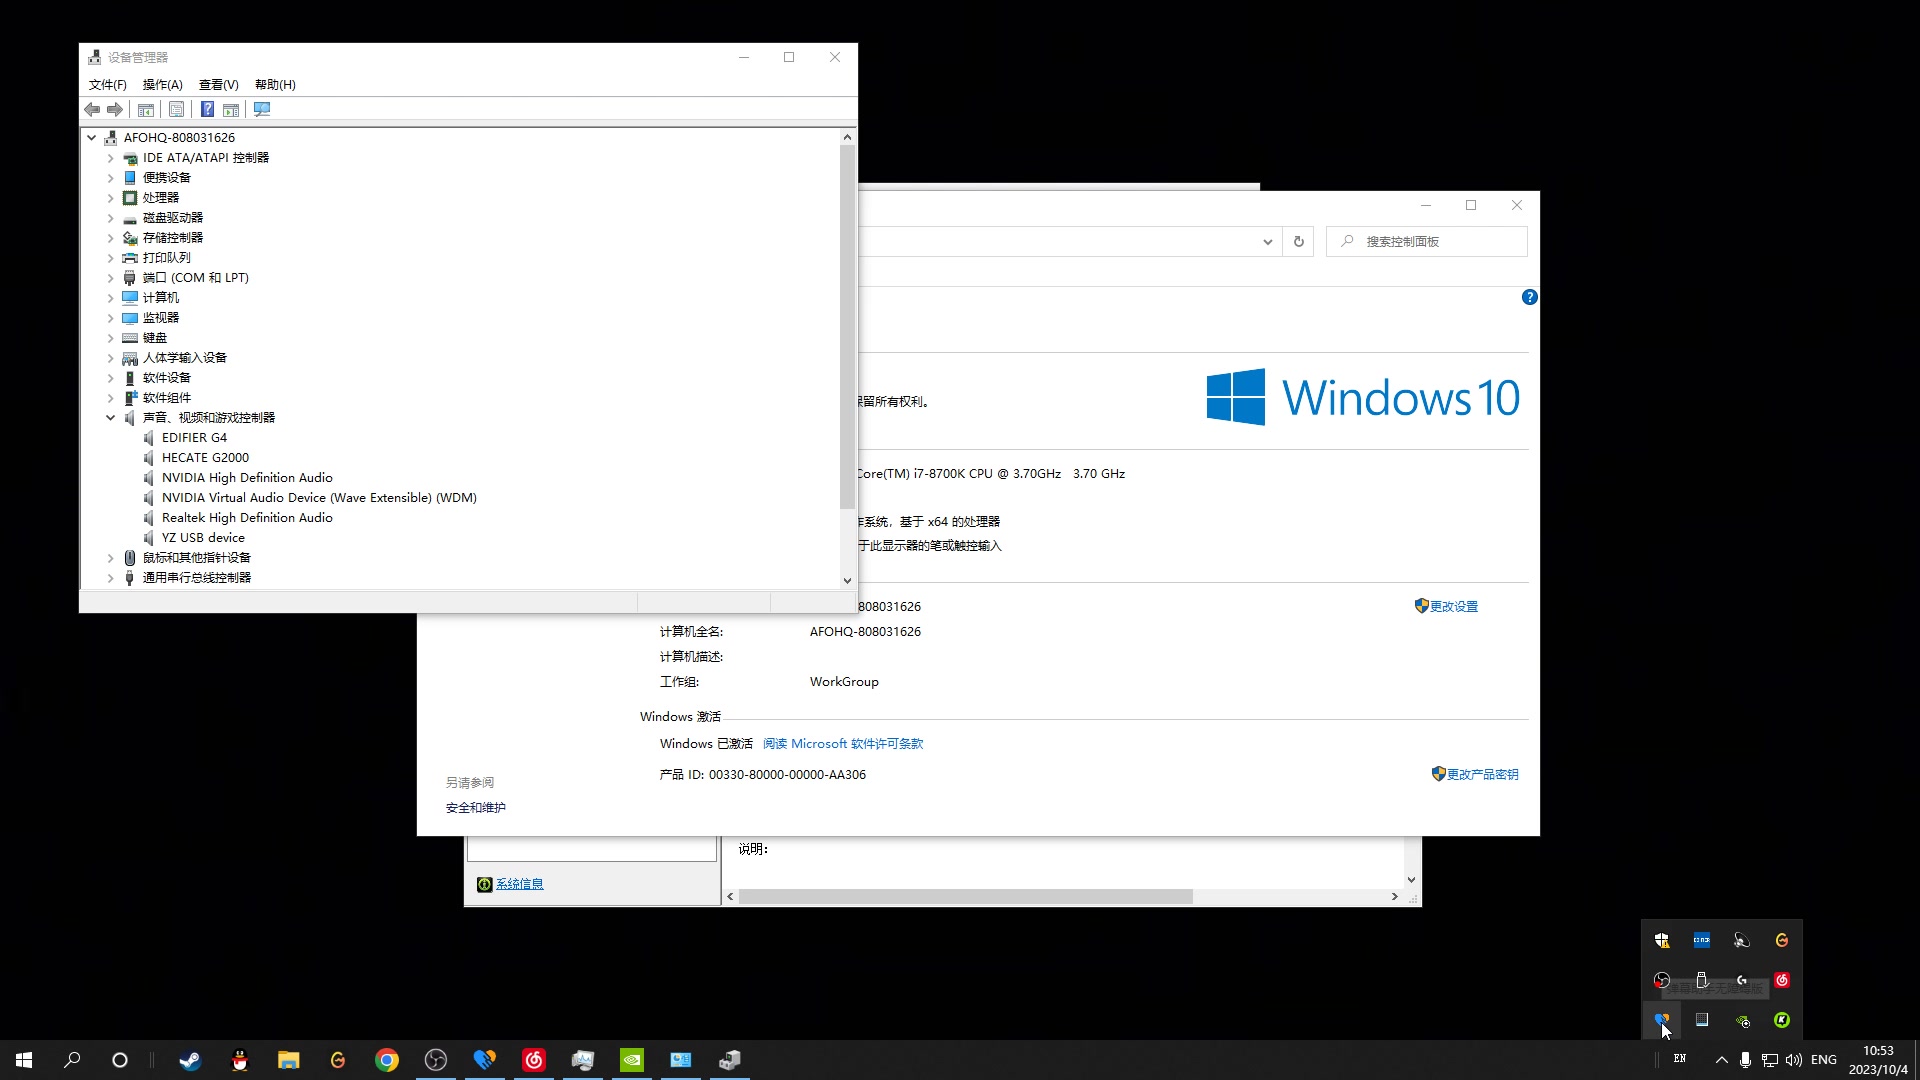Open the taskbar search magnifier
Viewport: 1920px width, 1080px height.
(x=72, y=1060)
